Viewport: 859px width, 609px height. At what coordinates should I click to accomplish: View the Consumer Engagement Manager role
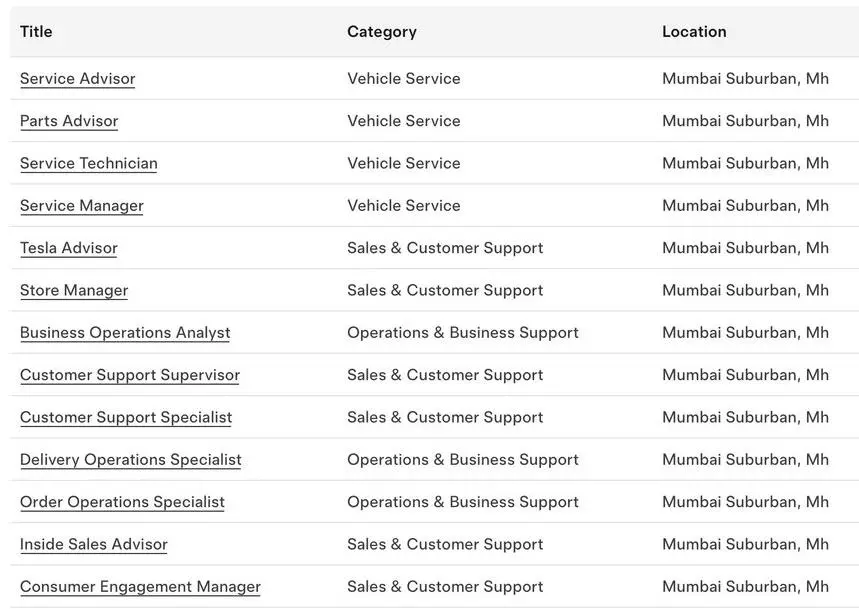click(140, 587)
